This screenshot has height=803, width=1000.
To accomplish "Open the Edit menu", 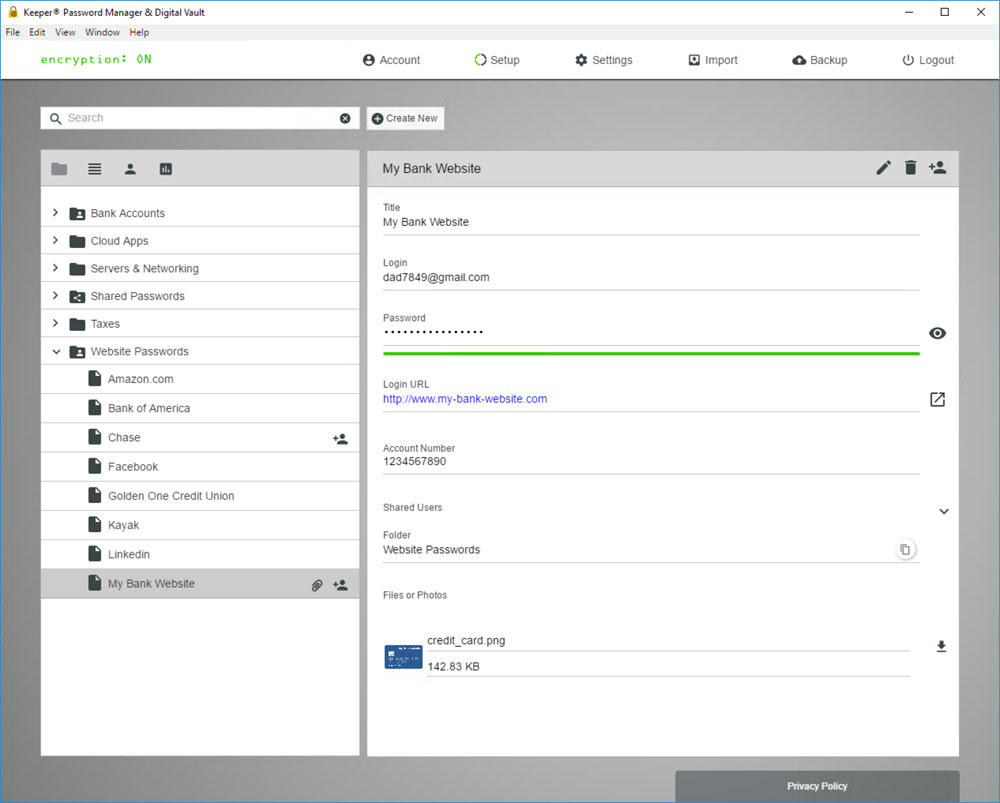I will point(37,33).
